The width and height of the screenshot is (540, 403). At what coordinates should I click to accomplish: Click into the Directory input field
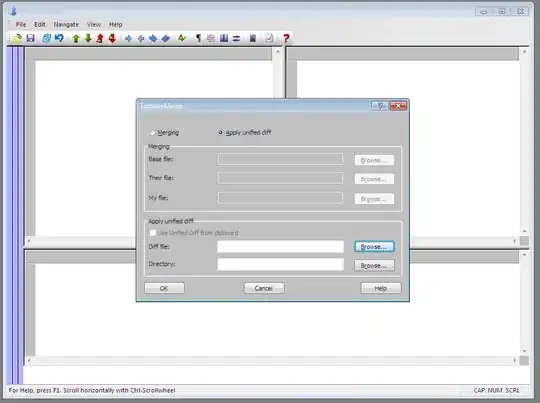(x=280, y=265)
